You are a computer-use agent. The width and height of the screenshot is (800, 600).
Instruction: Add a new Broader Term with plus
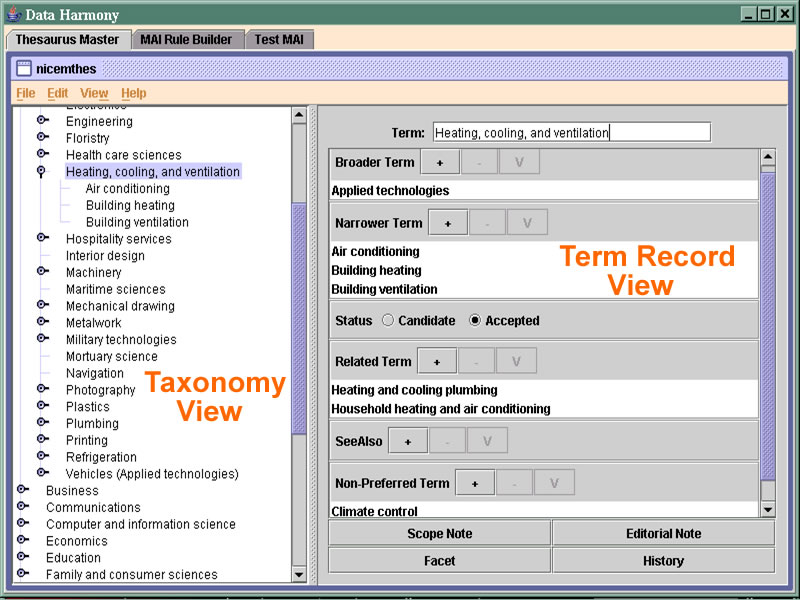(439, 162)
